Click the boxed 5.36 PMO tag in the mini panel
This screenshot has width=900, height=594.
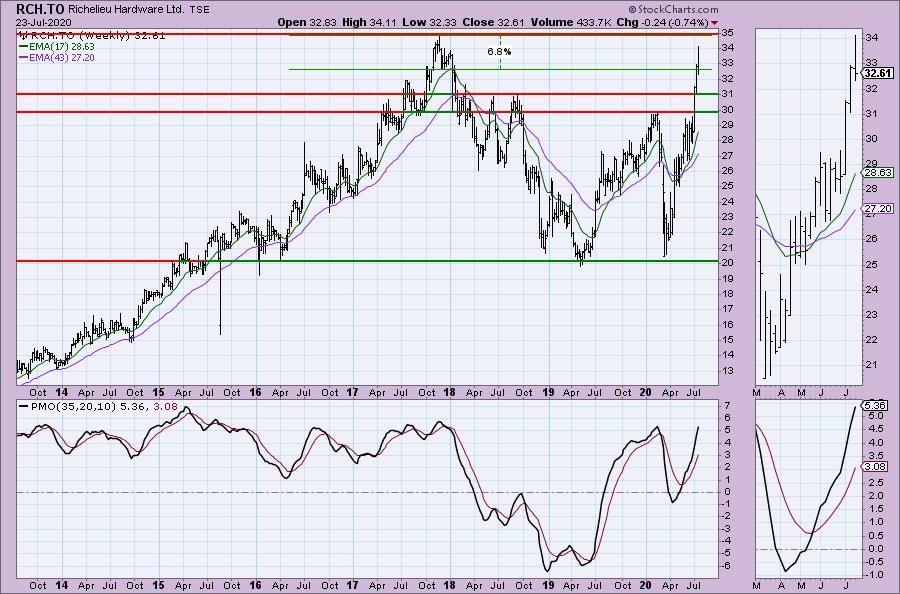[x=876, y=405]
